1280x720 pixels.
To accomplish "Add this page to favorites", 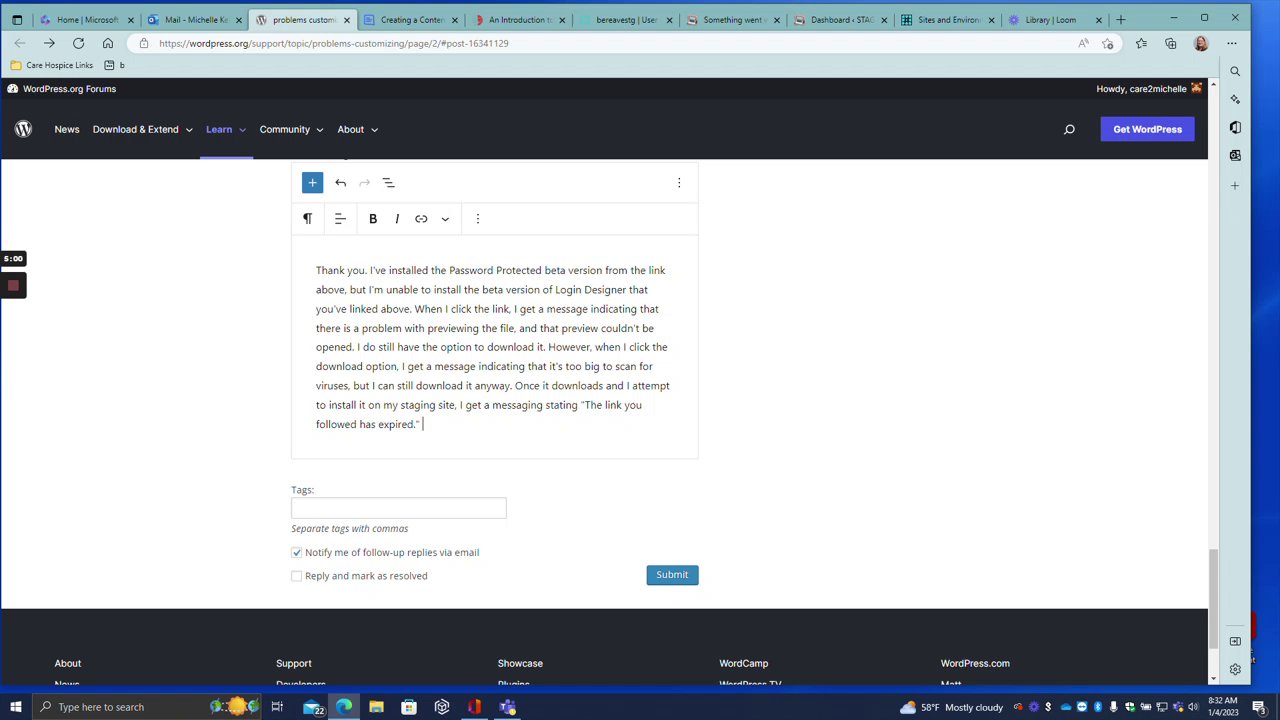I will coord(1108,43).
